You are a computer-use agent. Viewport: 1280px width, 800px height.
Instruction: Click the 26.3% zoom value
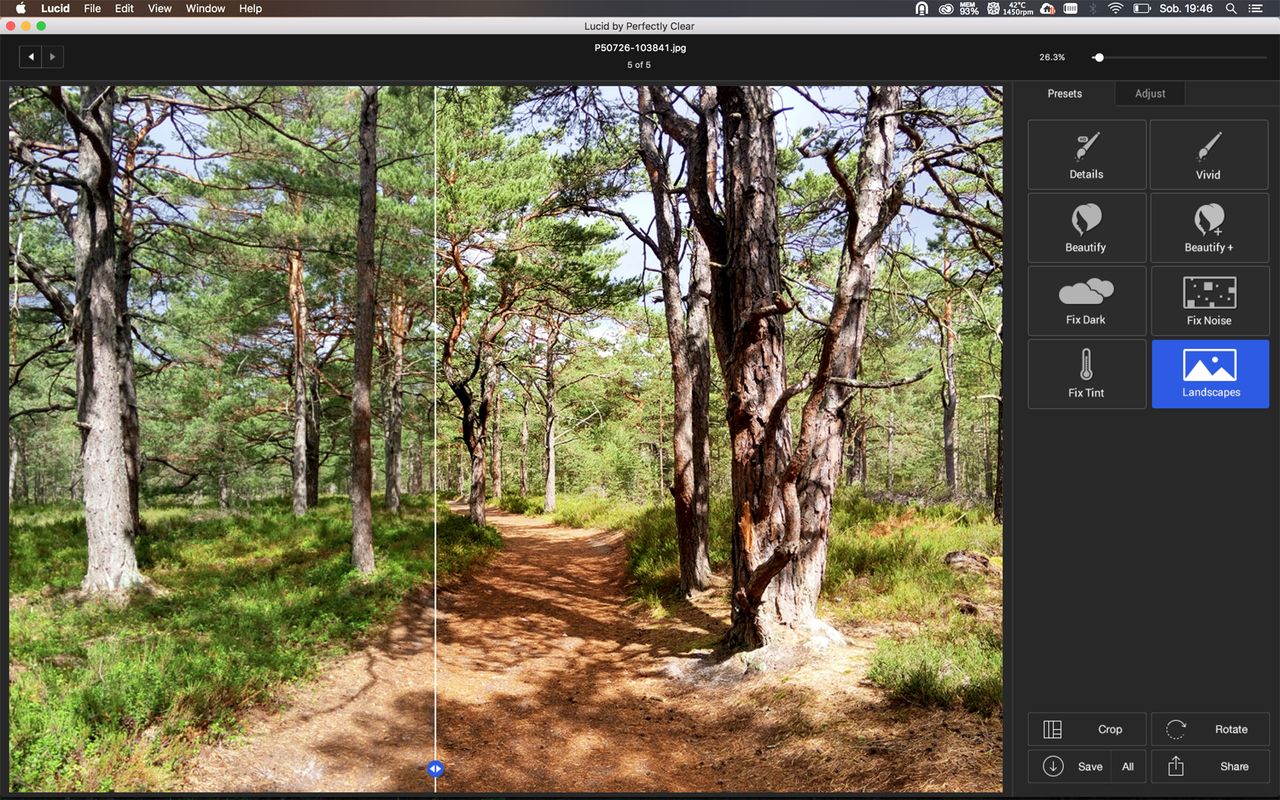(1052, 58)
